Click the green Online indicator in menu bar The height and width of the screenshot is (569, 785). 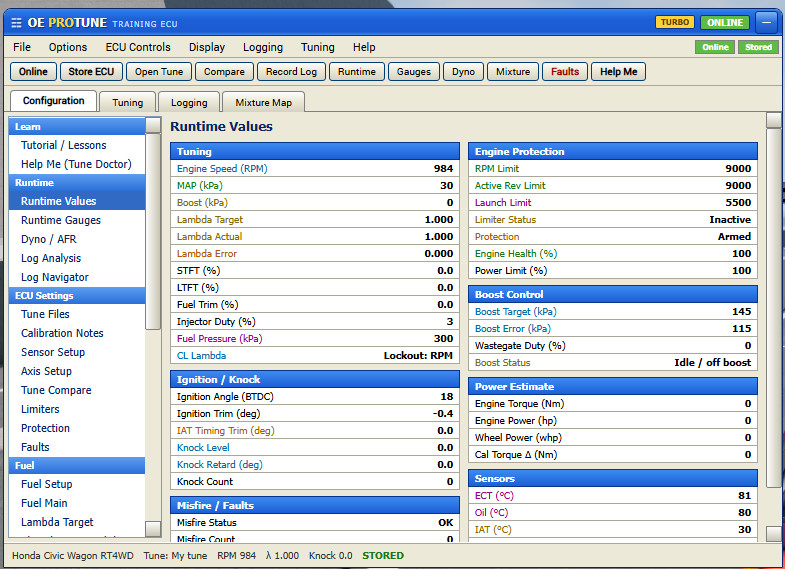[715, 47]
